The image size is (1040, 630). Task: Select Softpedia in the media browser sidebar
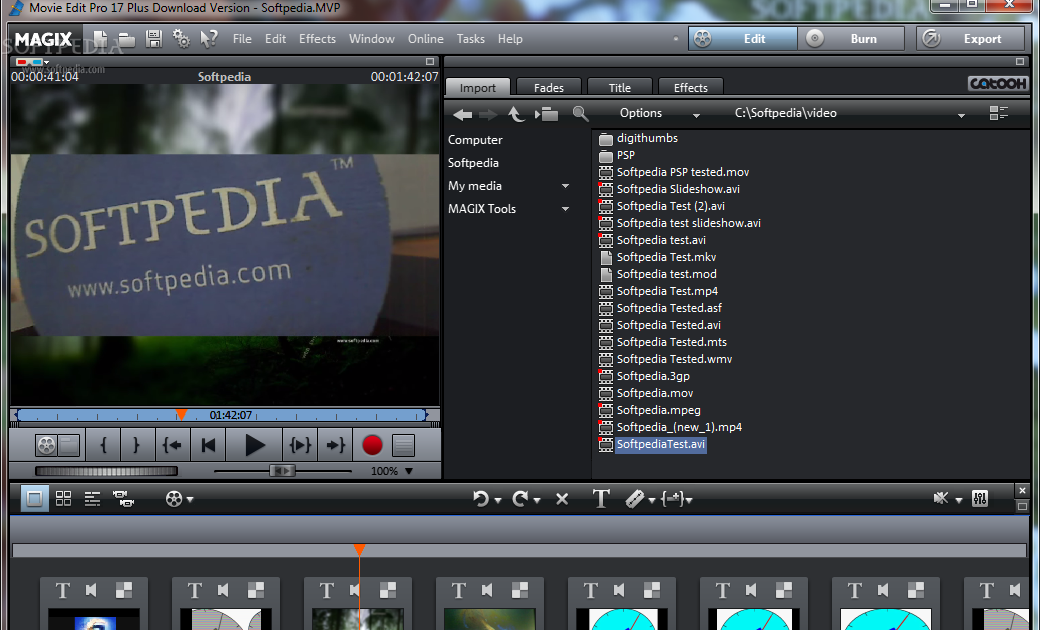tap(473, 163)
